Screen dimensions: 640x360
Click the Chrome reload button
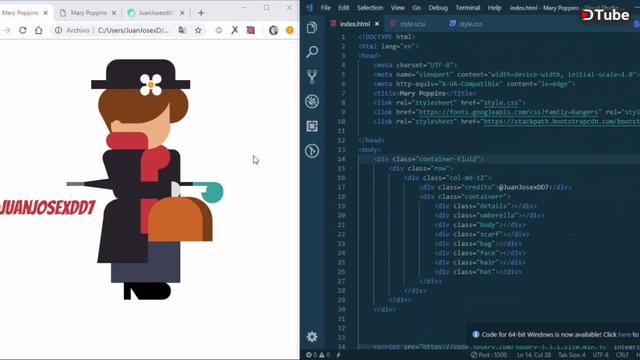click(x=23, y=30)
